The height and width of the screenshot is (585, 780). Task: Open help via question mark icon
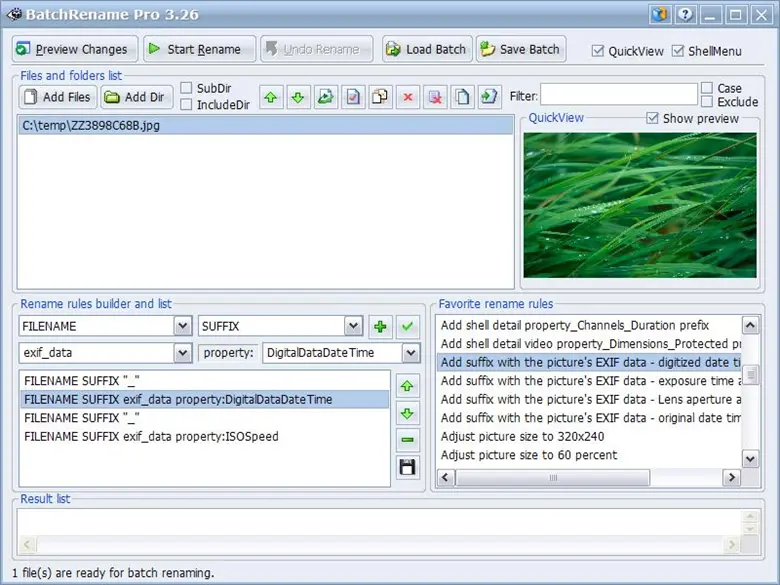pyautogui.click(x=686, y=14)
